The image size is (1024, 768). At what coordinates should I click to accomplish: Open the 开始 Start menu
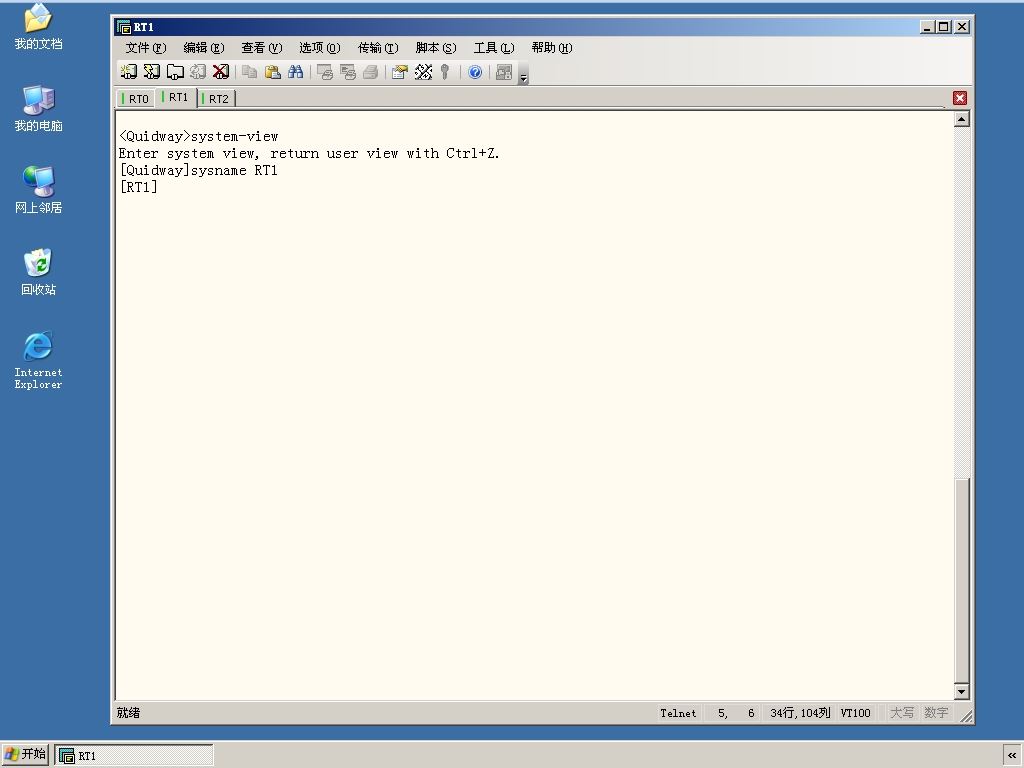25,755
